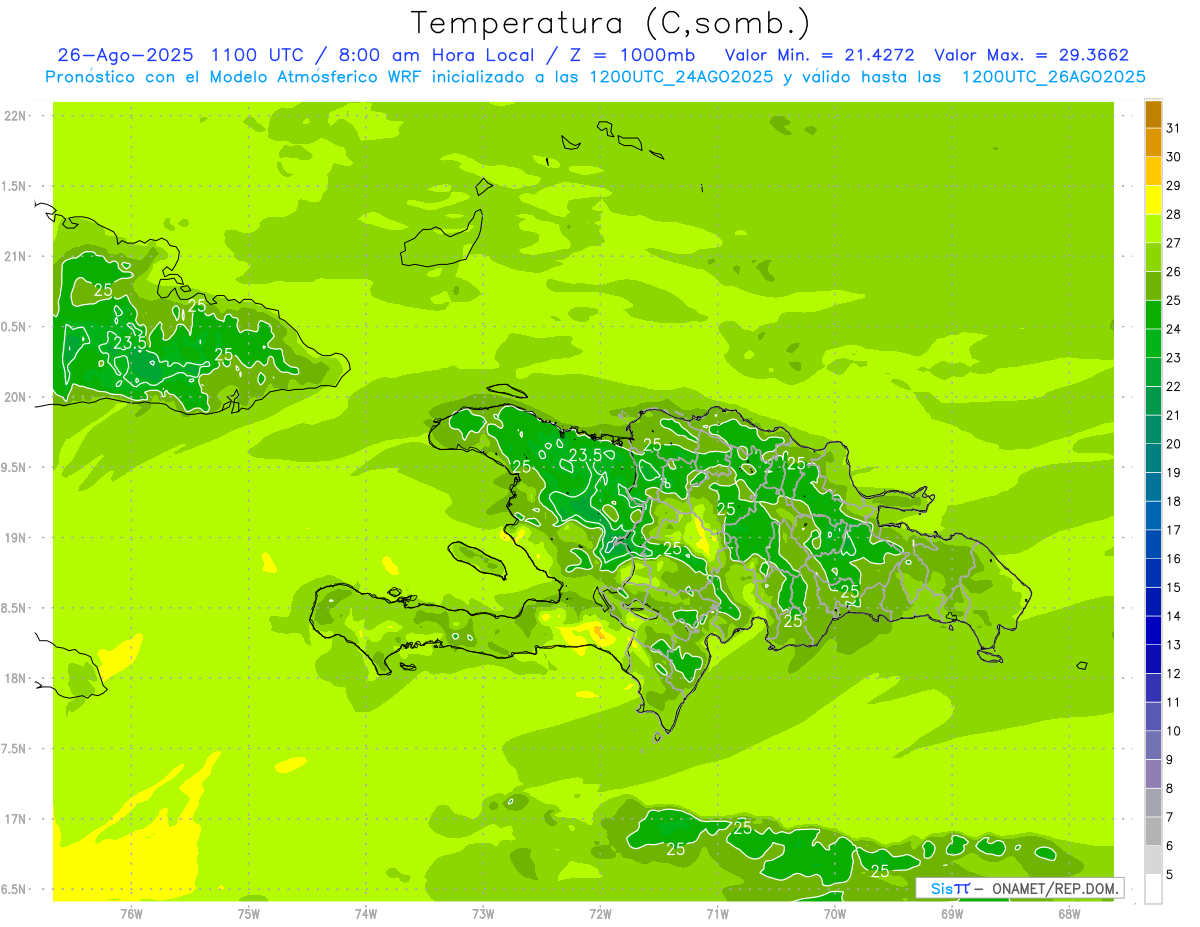Click the 69W longitude label

952,913
